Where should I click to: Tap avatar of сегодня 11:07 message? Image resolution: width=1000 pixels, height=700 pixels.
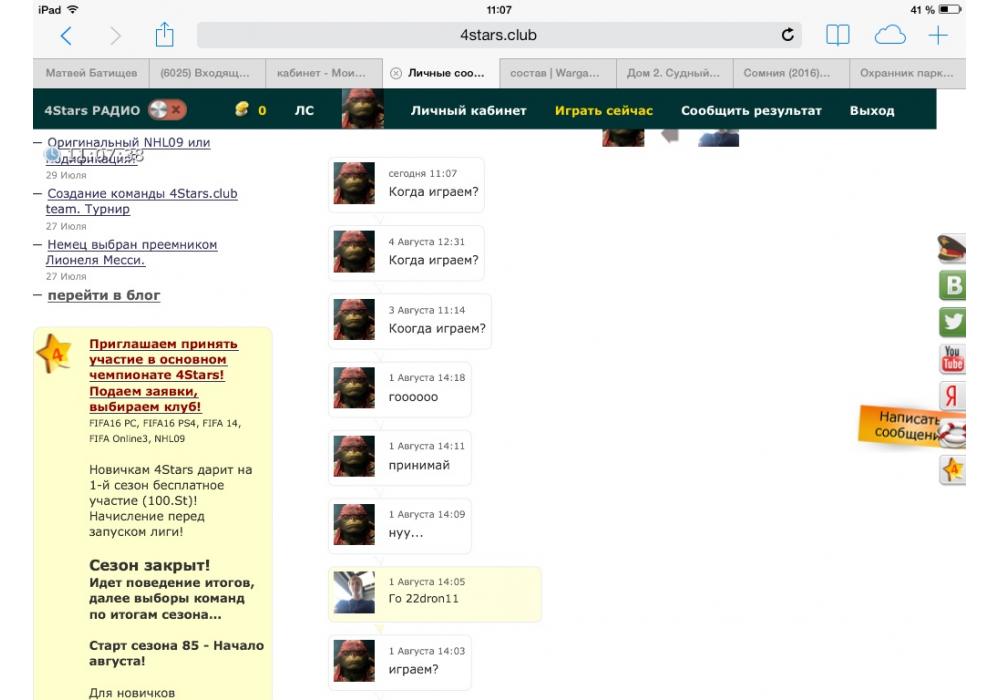354,183
